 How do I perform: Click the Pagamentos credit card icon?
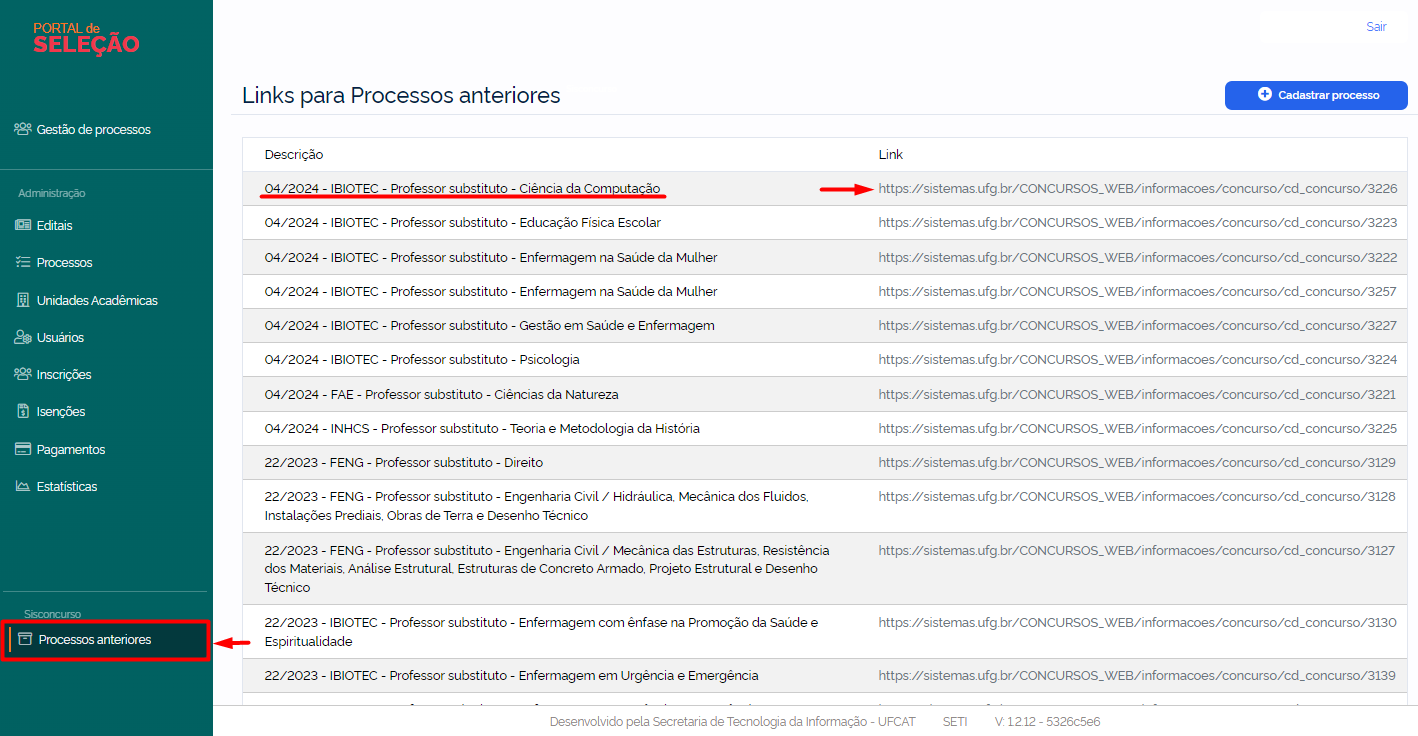[x=23, y=449]
